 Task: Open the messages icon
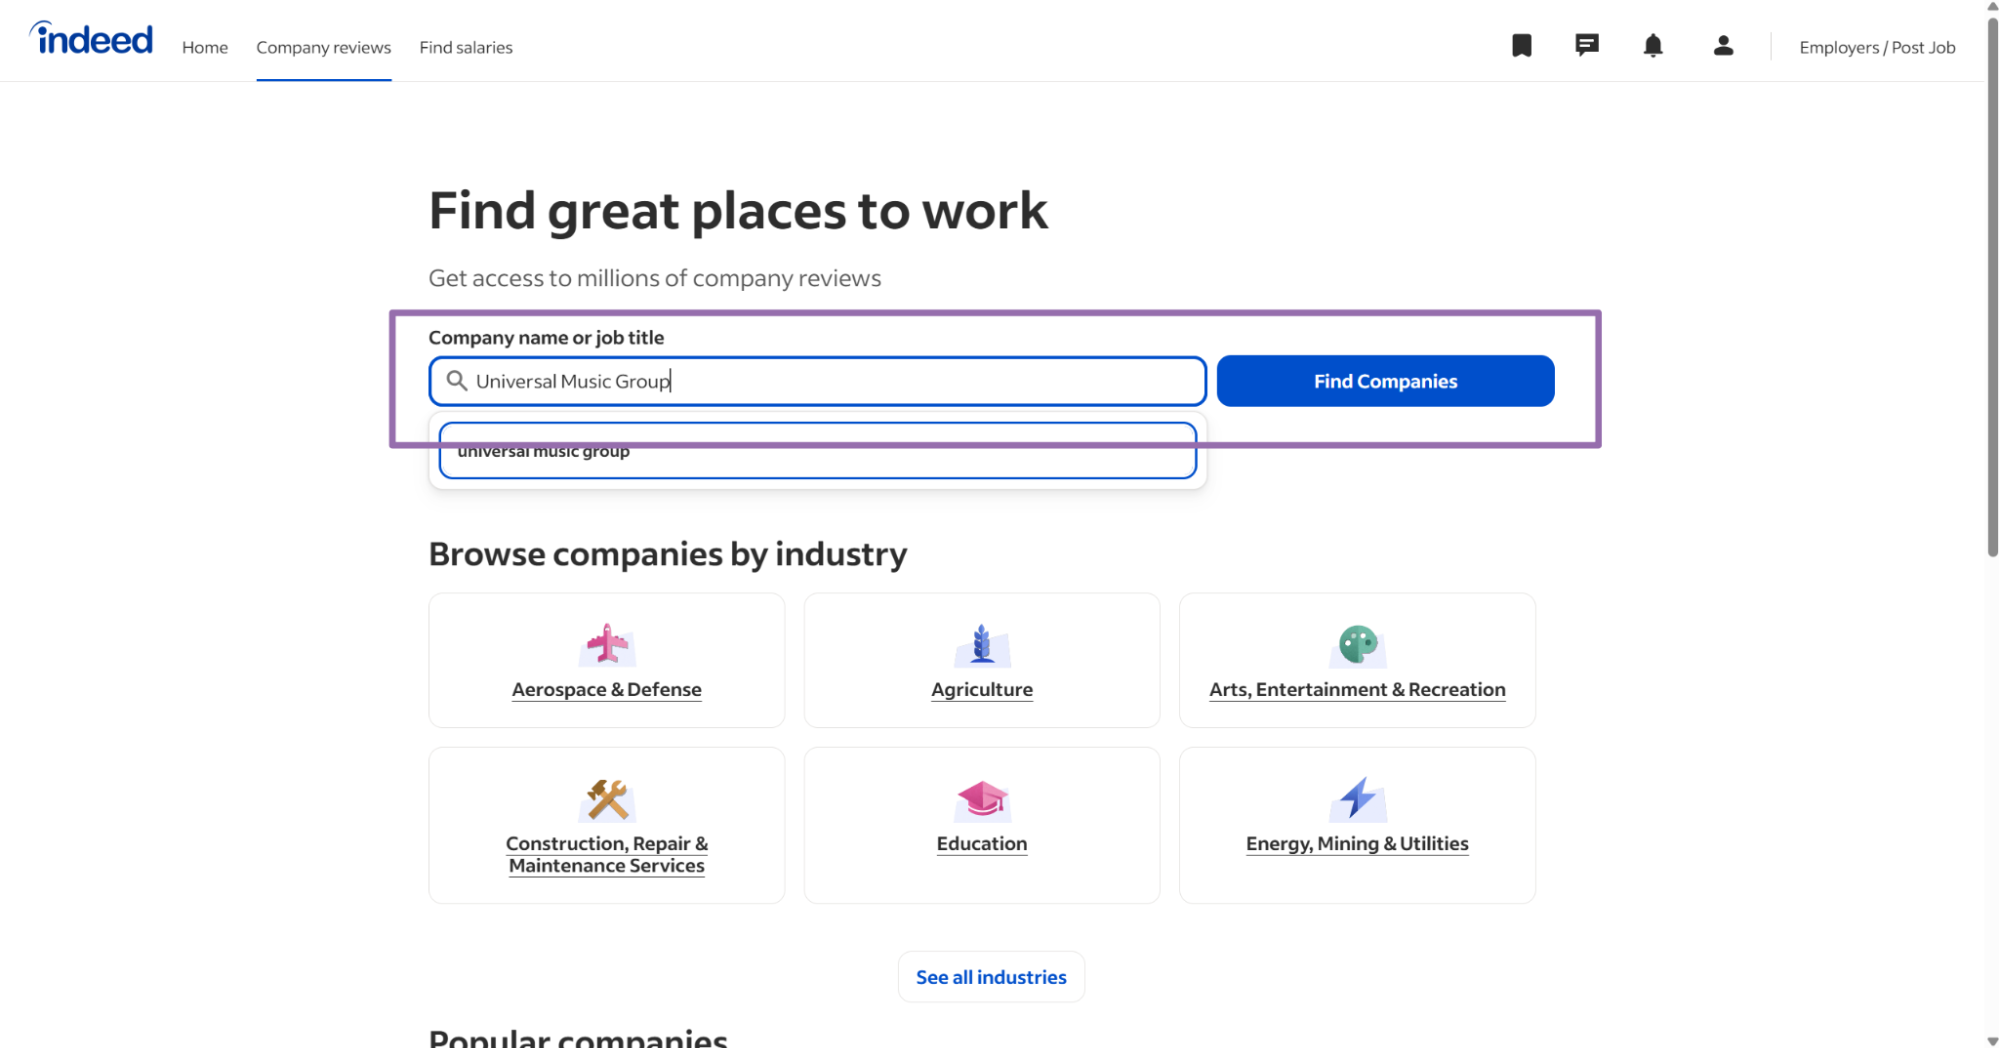[x=1587, y=46]
